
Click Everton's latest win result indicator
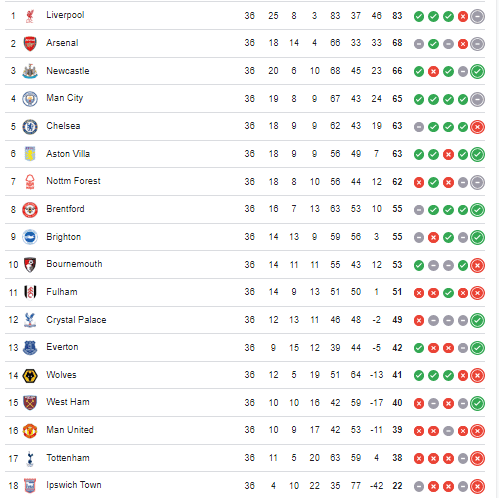pos(477,348)
